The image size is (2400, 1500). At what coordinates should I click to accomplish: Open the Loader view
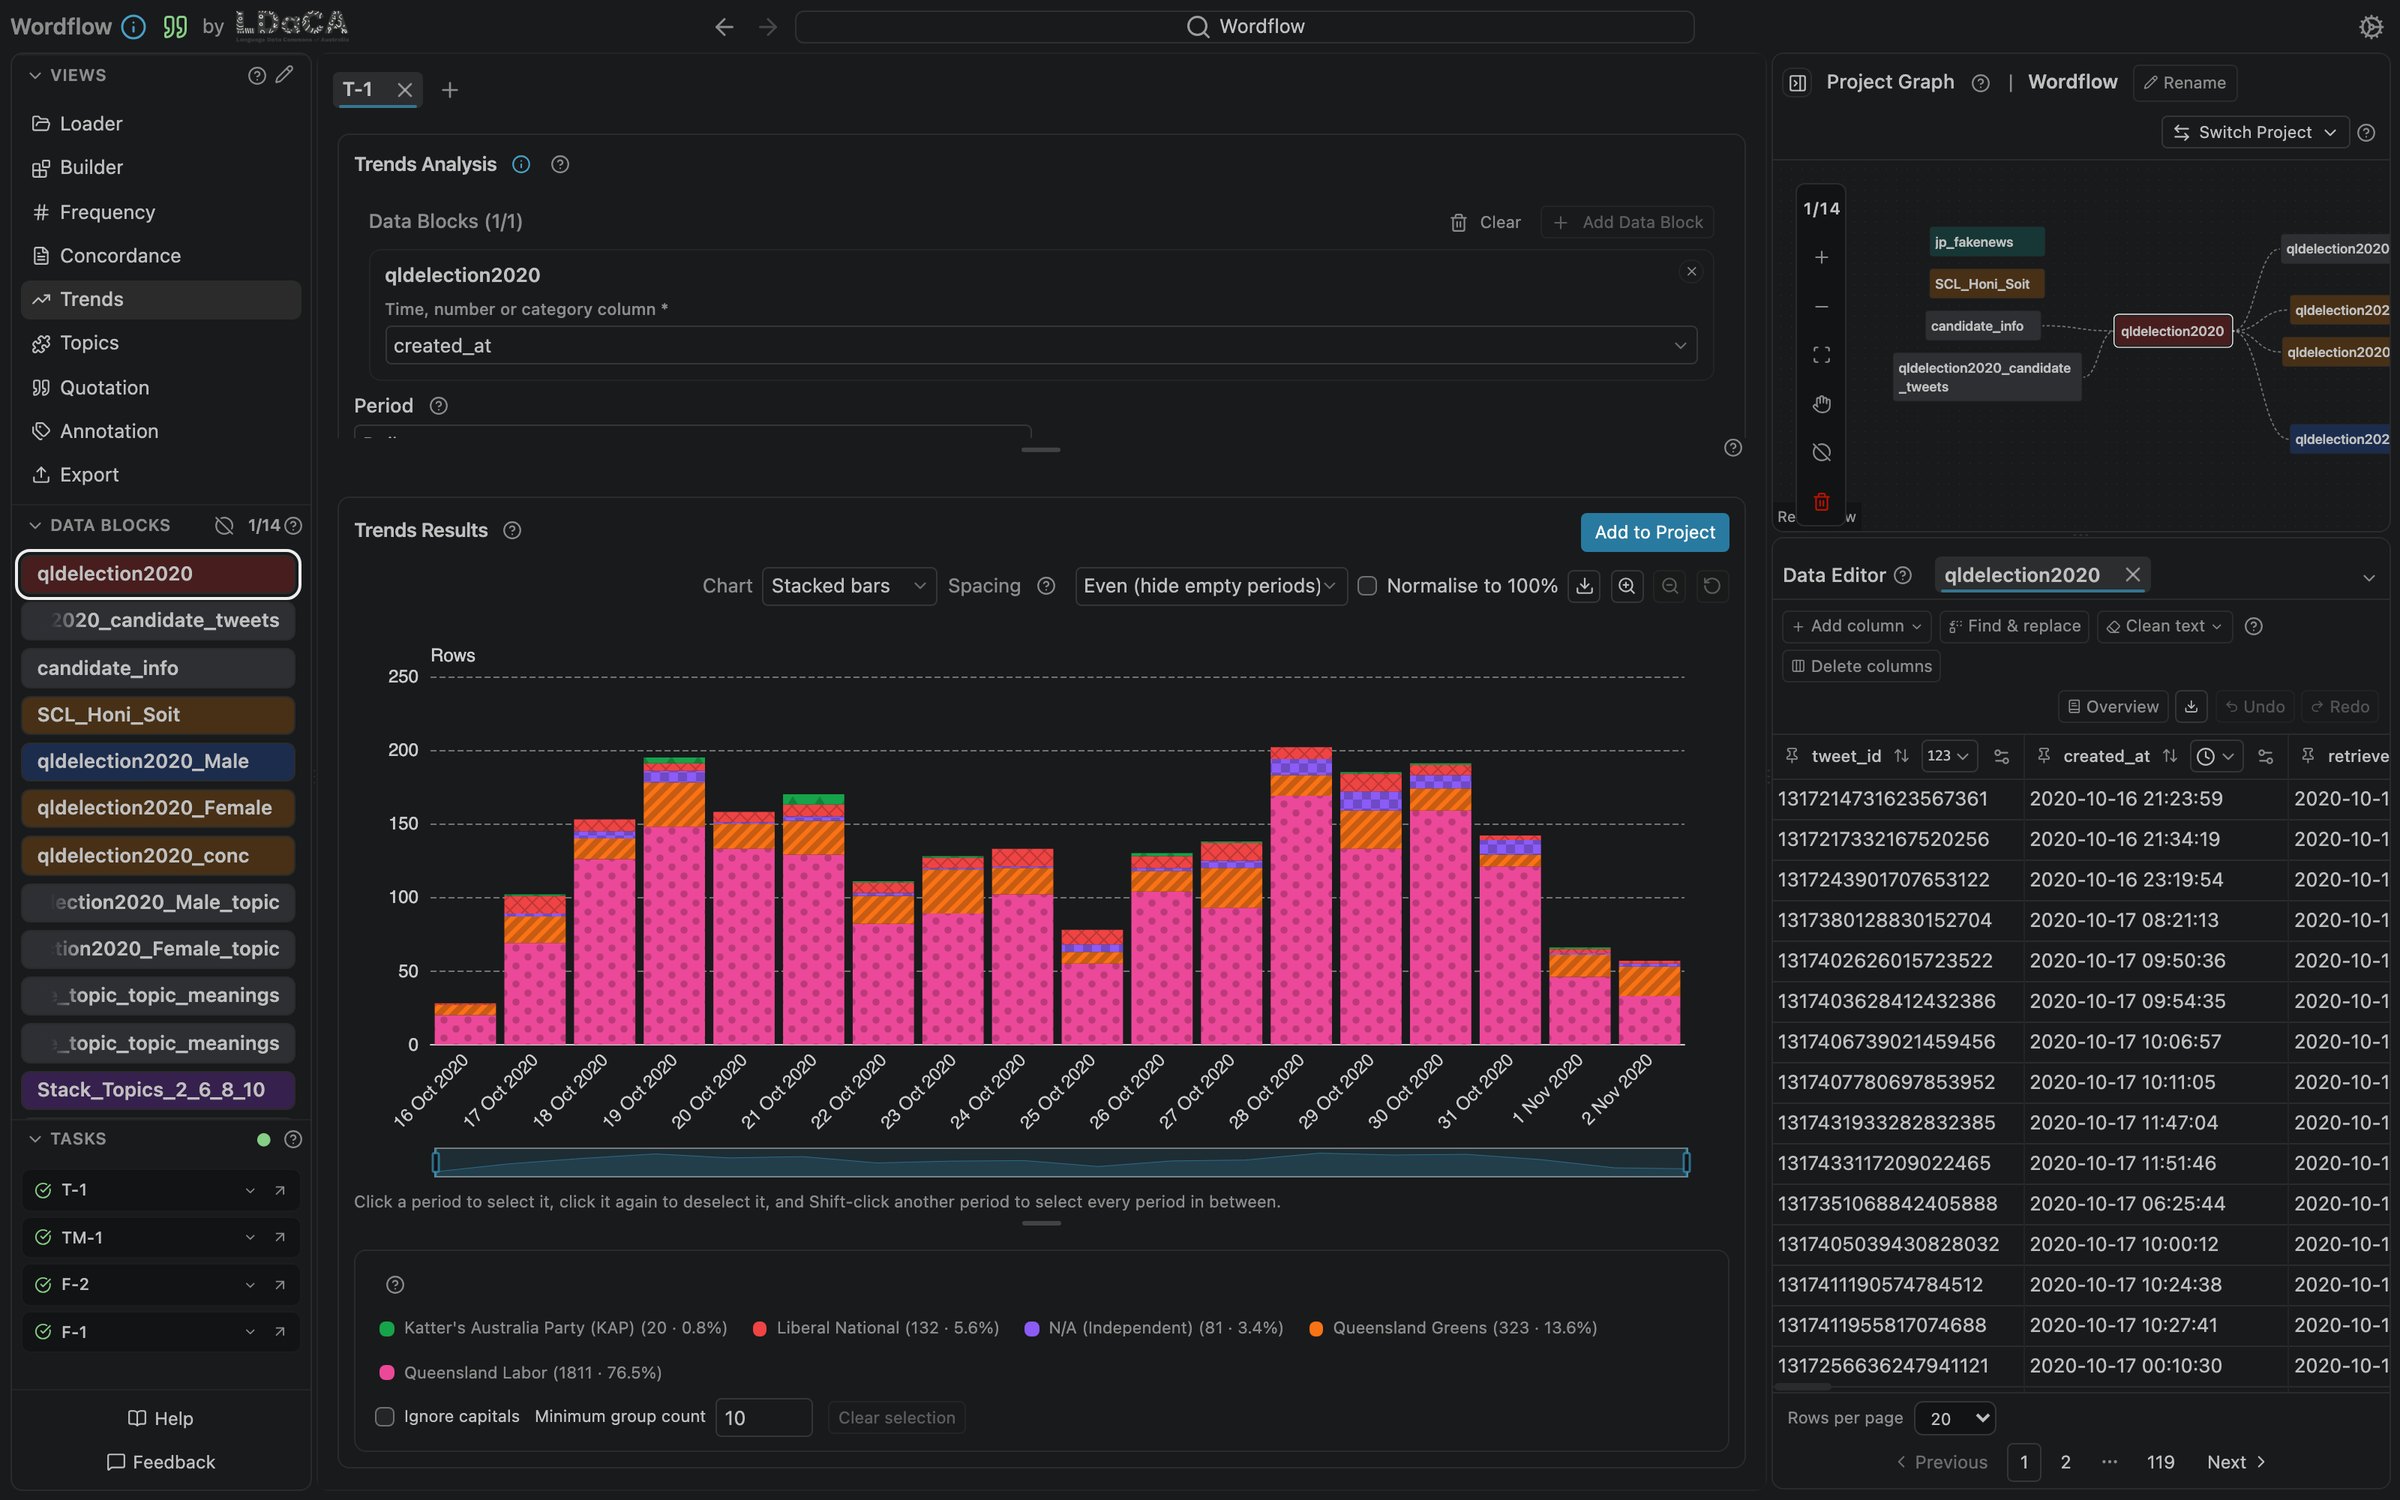pos(160,124)
